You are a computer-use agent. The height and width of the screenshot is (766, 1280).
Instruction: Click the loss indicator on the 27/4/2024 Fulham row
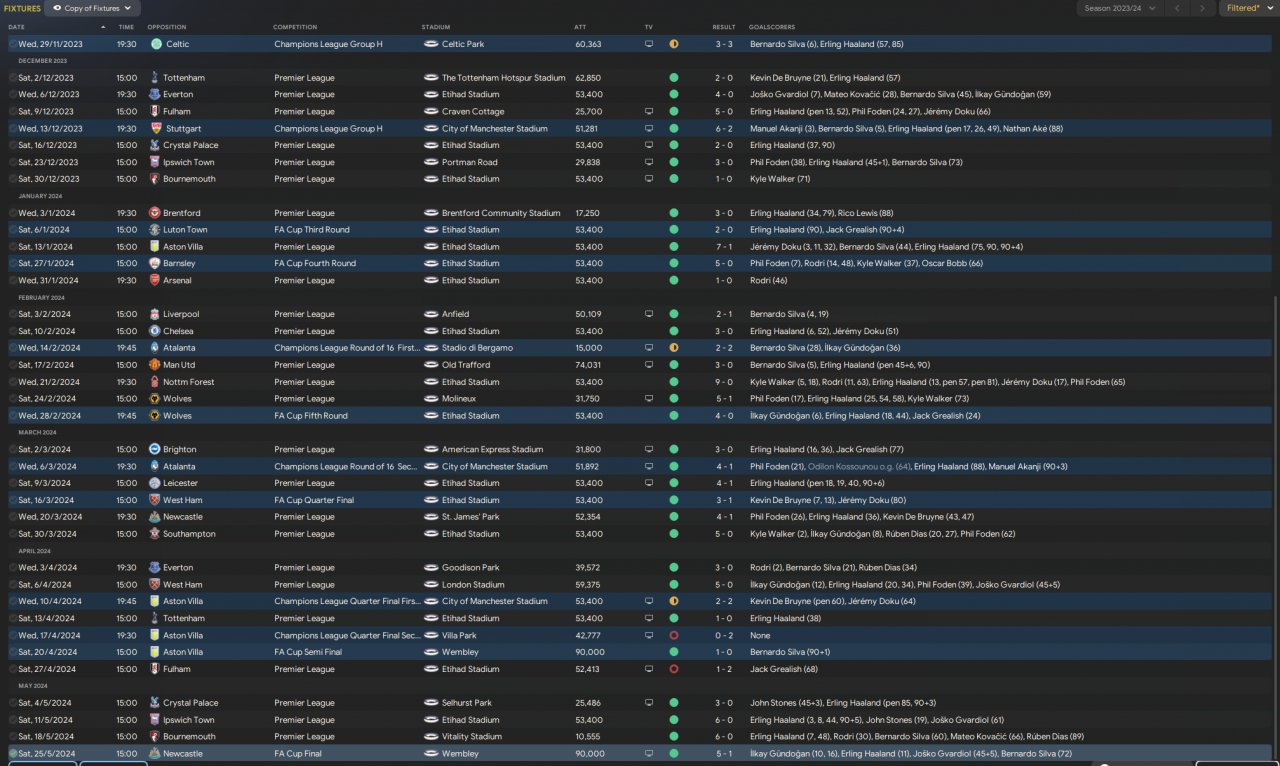674,669
